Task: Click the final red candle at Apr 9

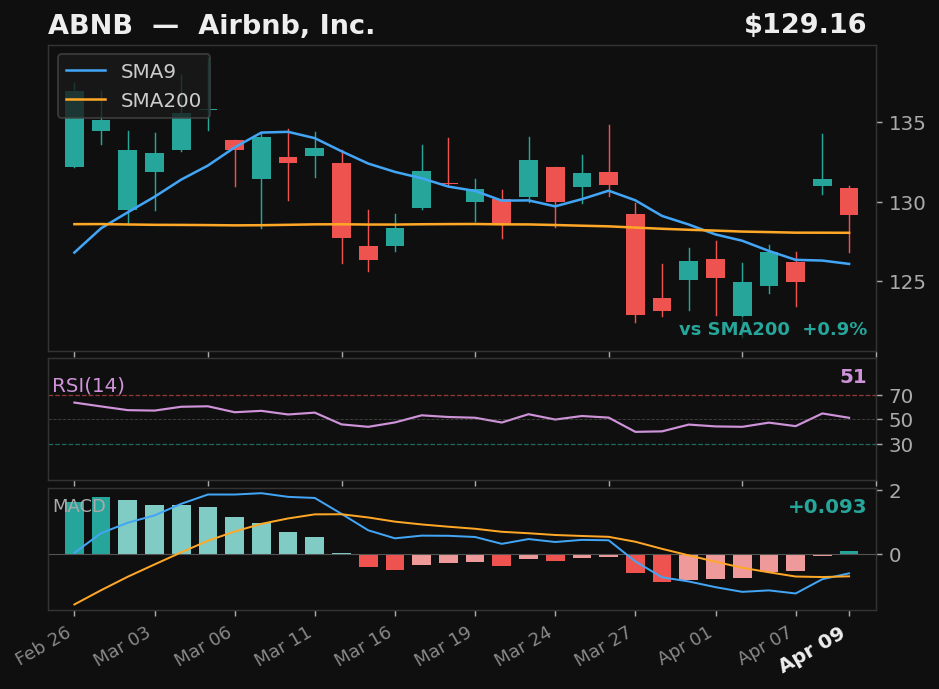Action: (x=850, y=202)
